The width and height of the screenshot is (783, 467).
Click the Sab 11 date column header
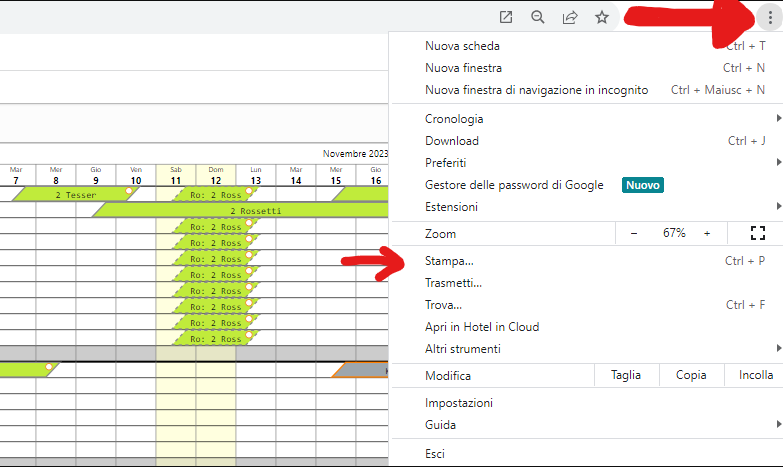(176, 175)
